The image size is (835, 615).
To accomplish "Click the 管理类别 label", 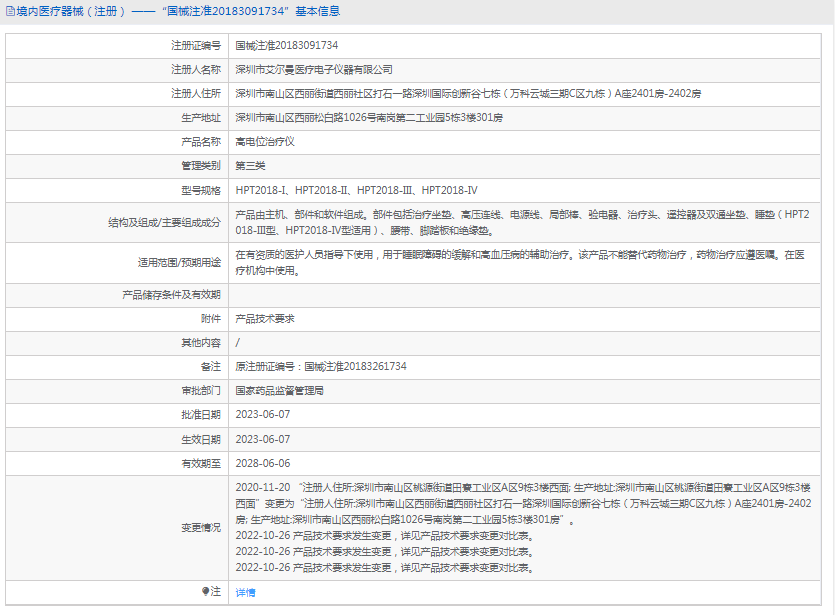I will click(x=201, y=166).
